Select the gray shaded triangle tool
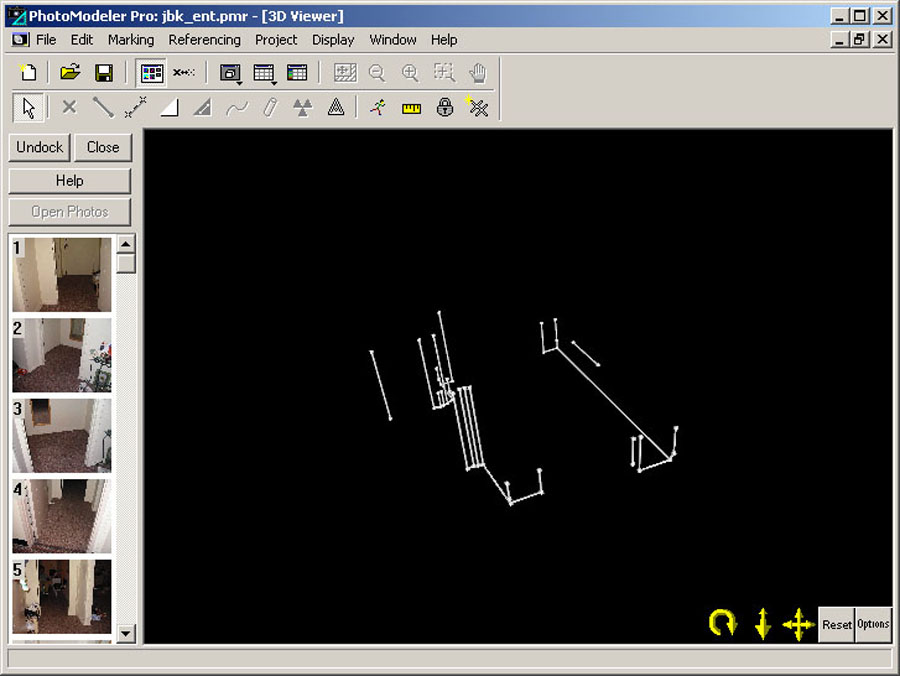The width and height of the screenshot is (900, 676). pyautogui.click(x=203, y=107)
